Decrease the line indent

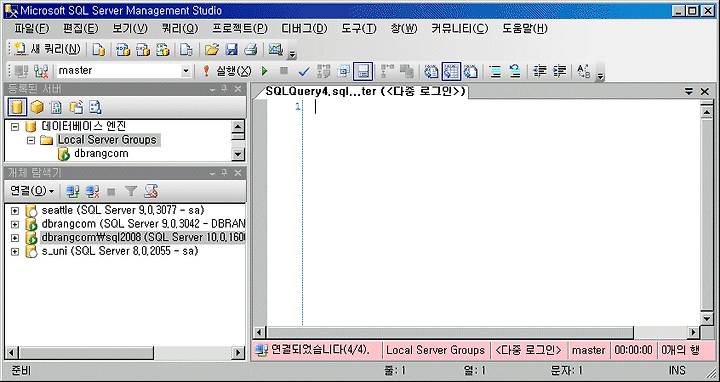pyautogui.click(x=540, y=71)
